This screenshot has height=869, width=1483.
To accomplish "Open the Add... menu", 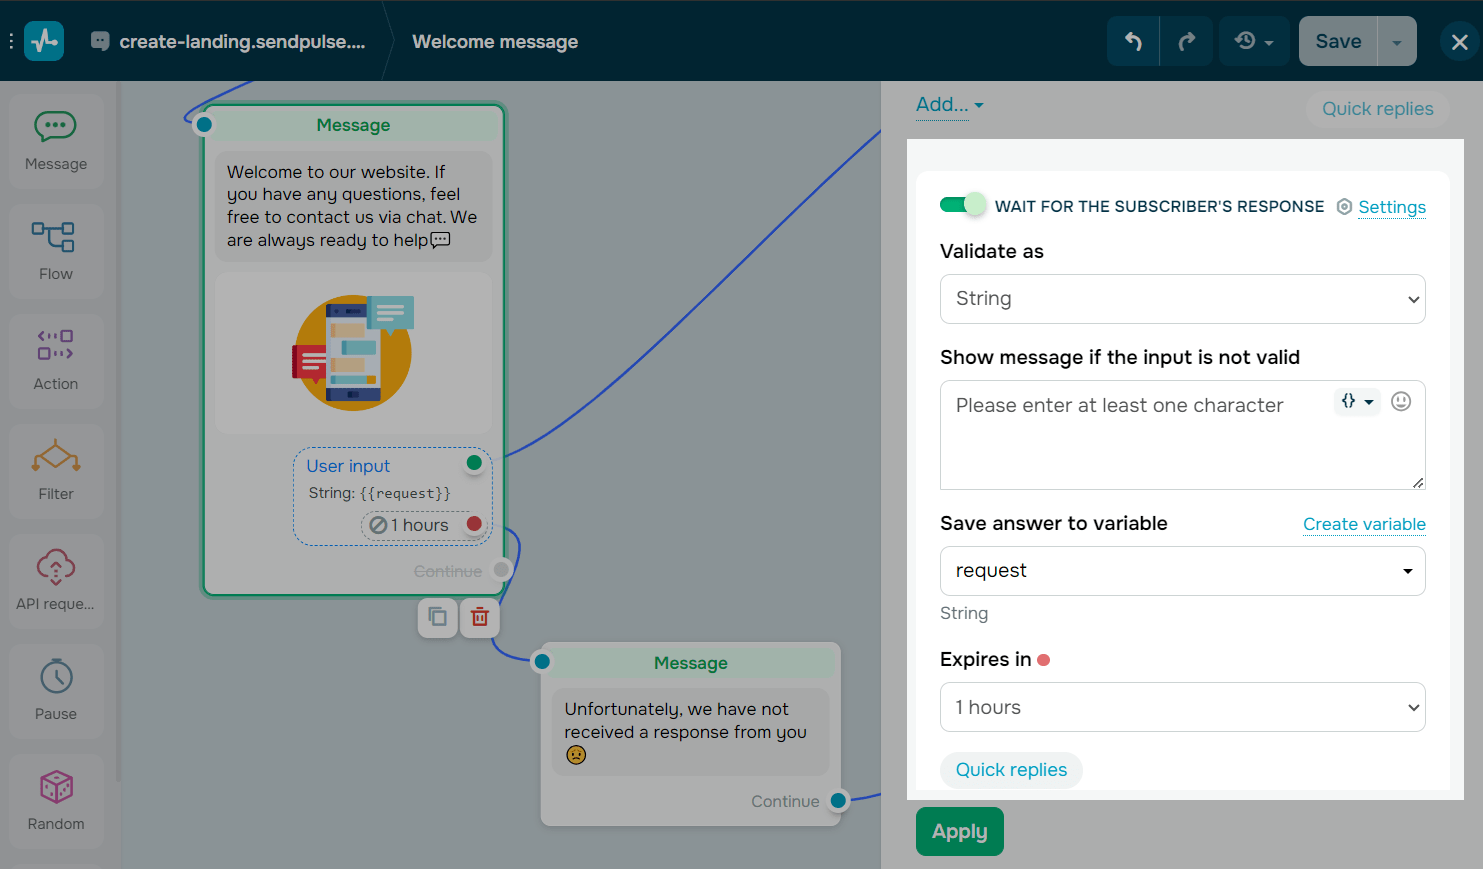I will click(944, 104).
